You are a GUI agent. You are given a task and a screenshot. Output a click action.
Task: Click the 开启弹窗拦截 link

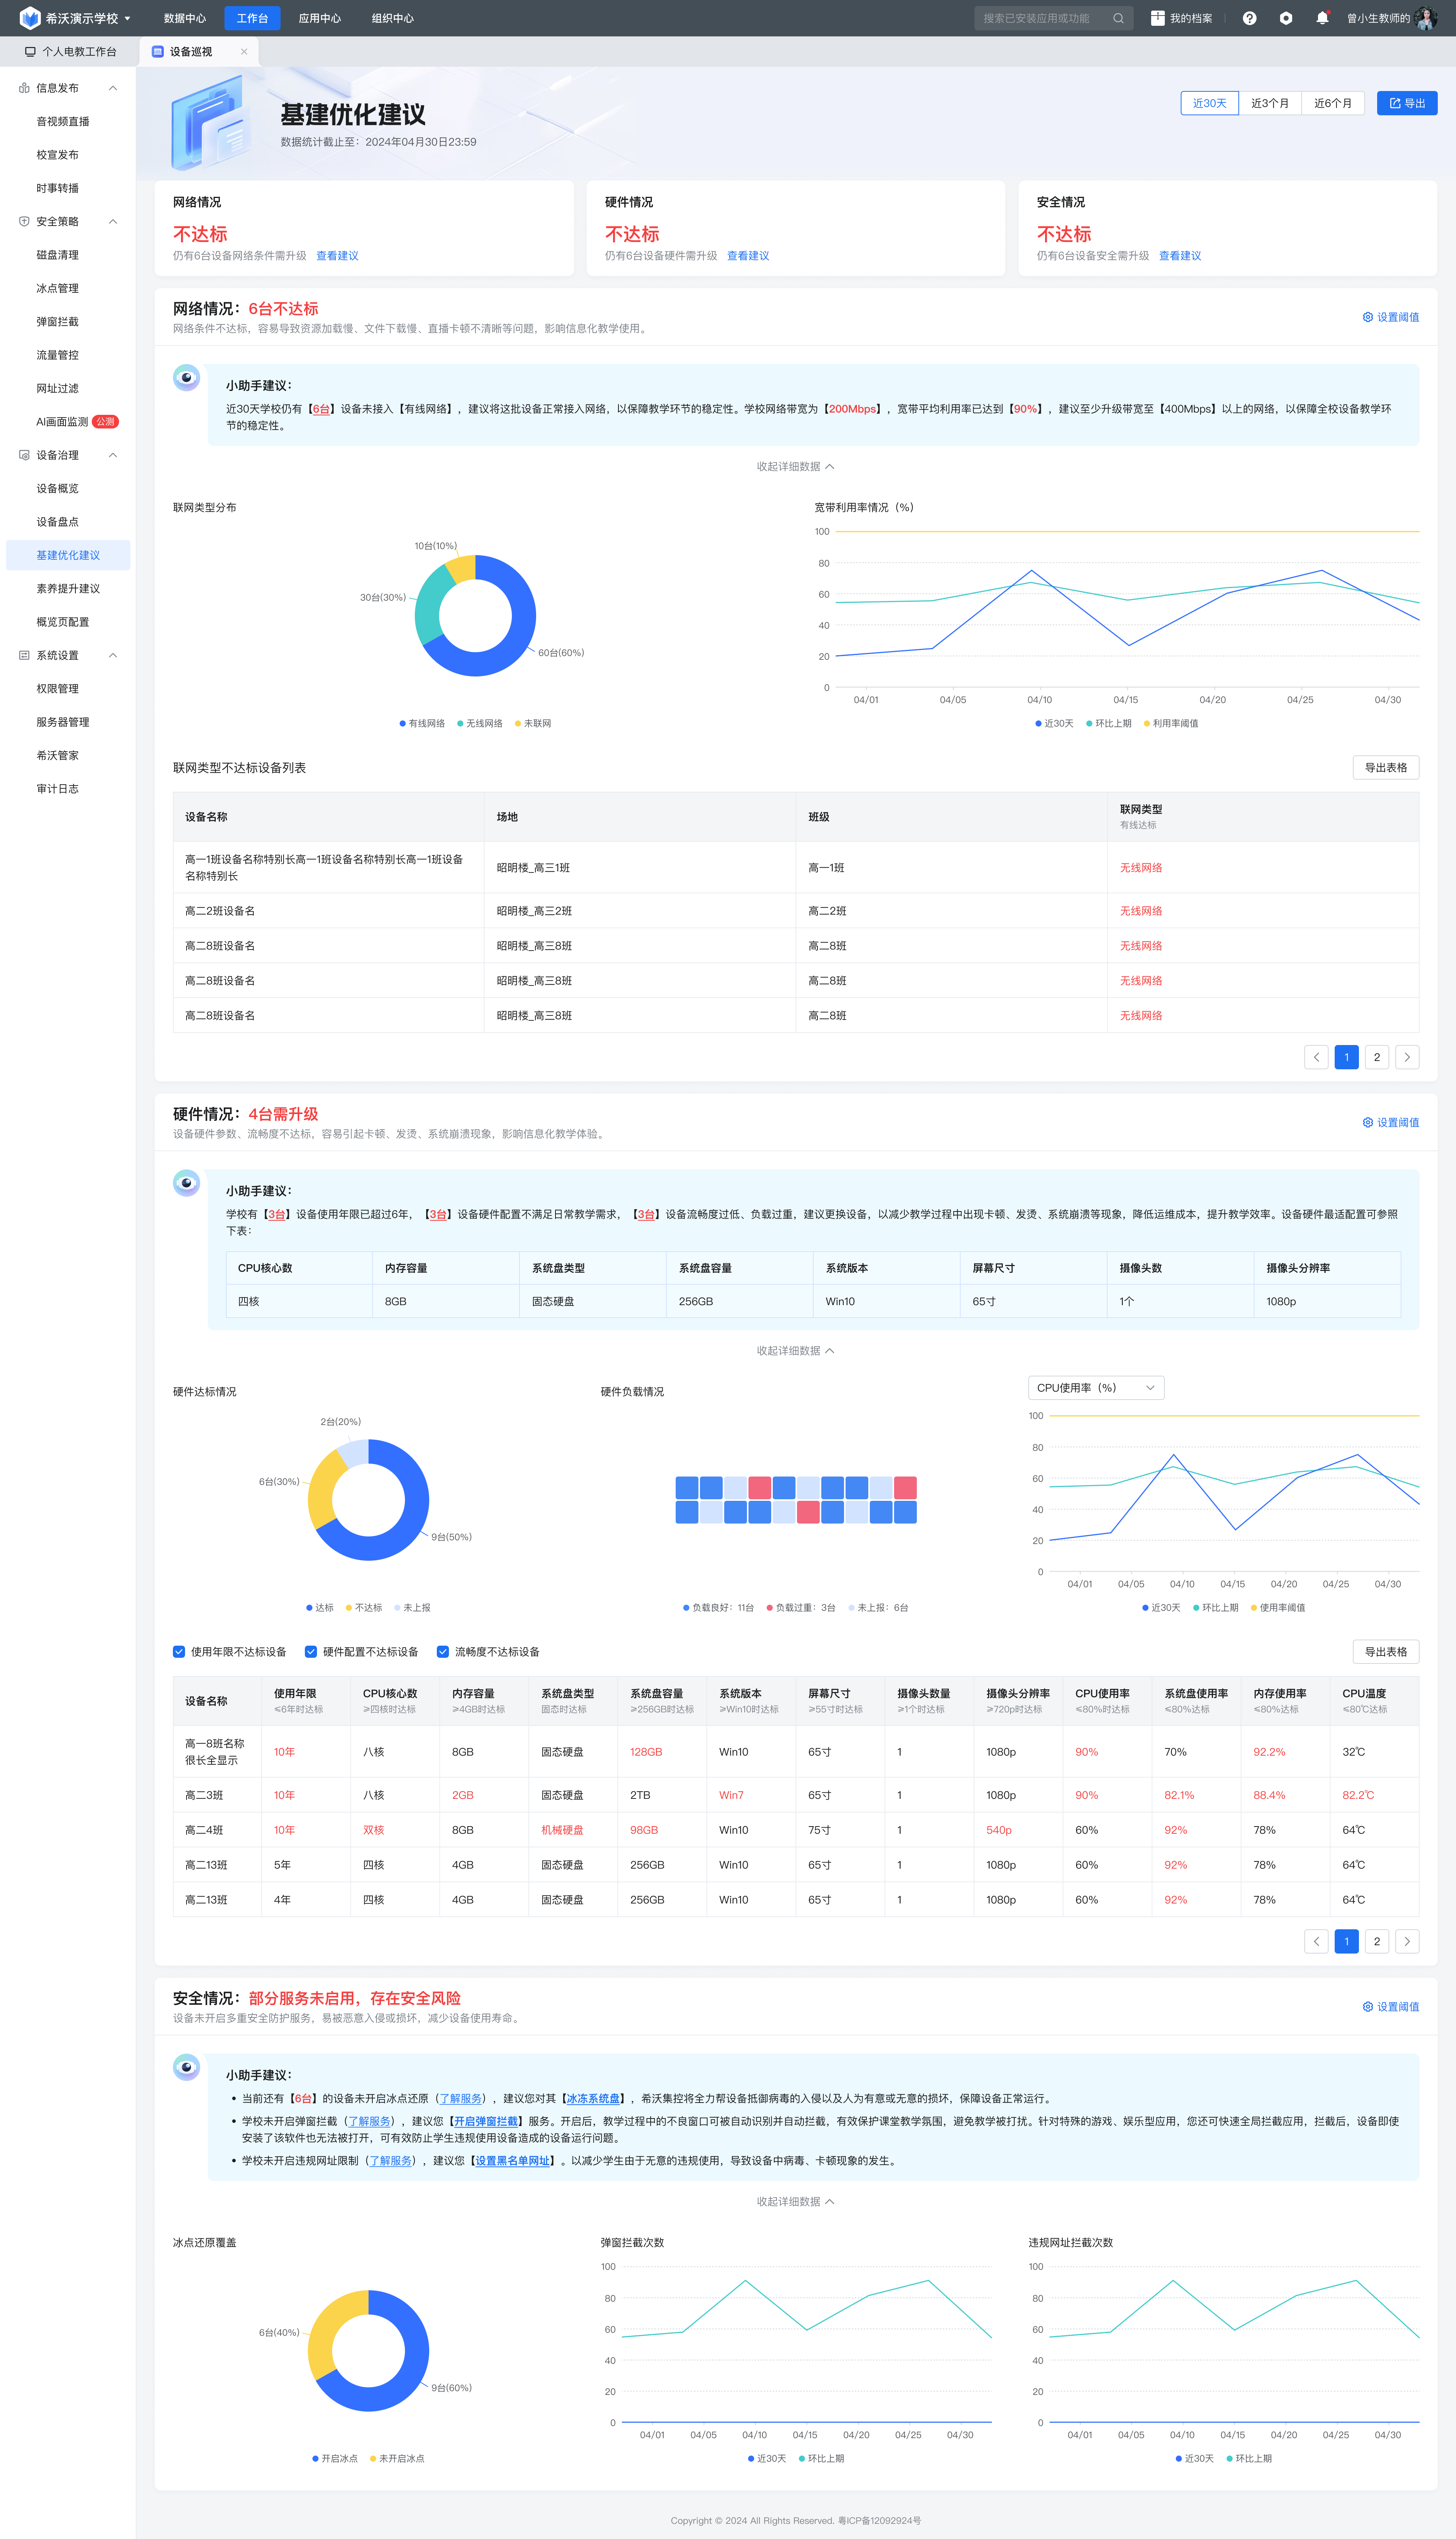click(x=486, y=2121)
